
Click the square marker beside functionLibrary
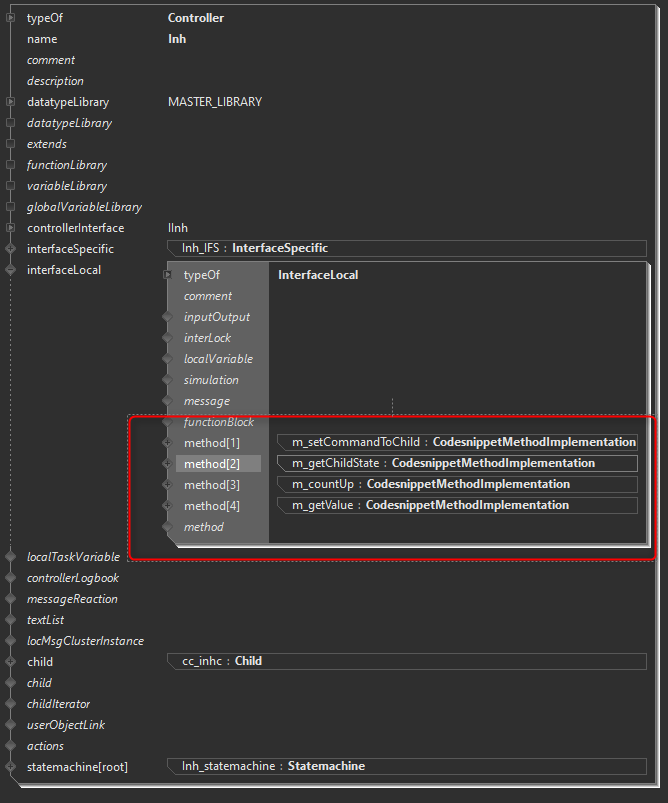10,165
